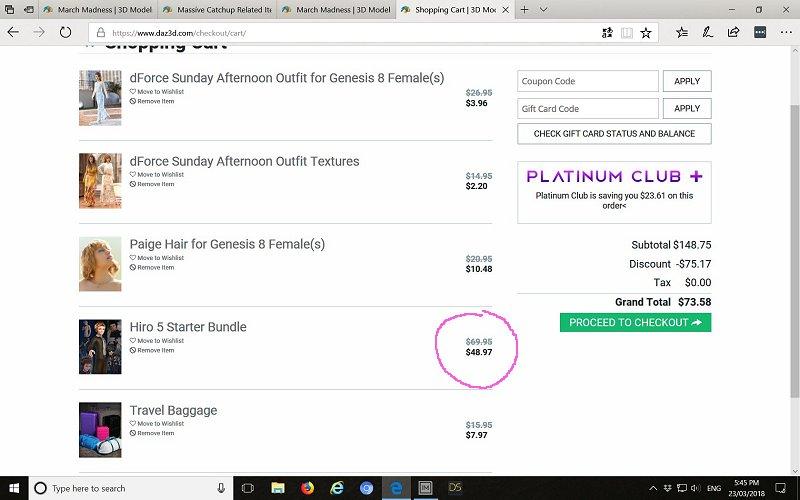Add page to favorites star icon
This screenshot has width=800, height=500.
pos(647,32)
